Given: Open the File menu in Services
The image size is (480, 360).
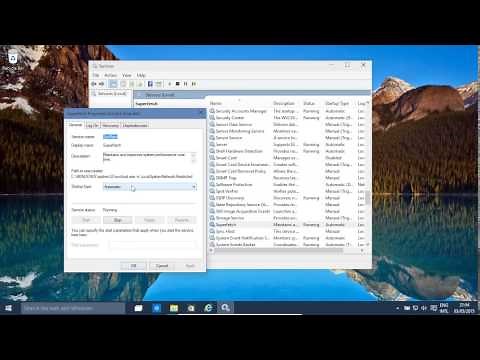Looking at the screenshot, I should (x=96, y=75).
